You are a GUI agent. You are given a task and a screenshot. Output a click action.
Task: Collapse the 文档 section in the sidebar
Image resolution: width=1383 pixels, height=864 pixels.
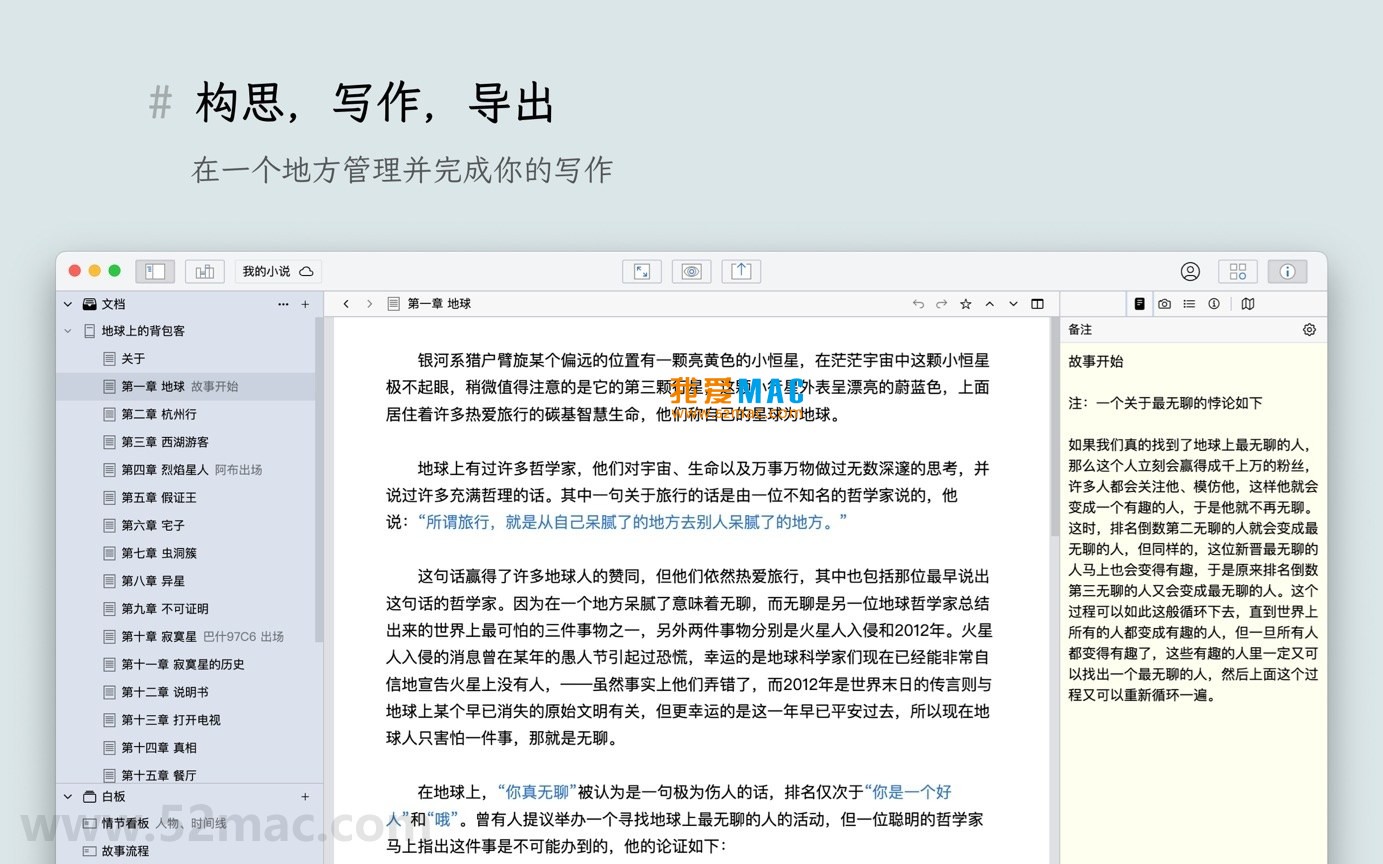67,304
